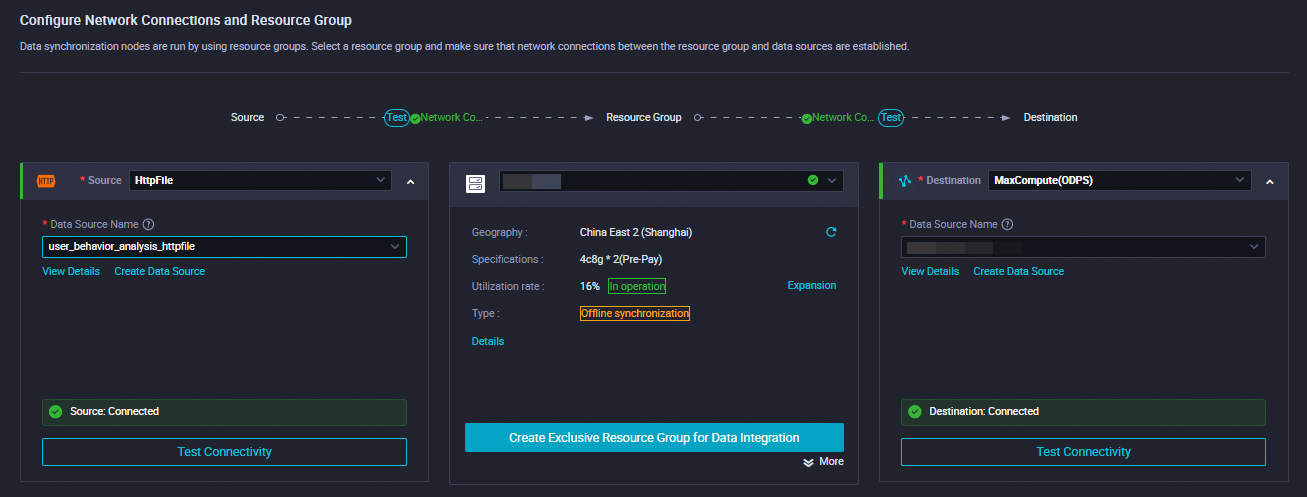
Task: Click the Destination label in the flow diagram
Action: pos(1051,118)
